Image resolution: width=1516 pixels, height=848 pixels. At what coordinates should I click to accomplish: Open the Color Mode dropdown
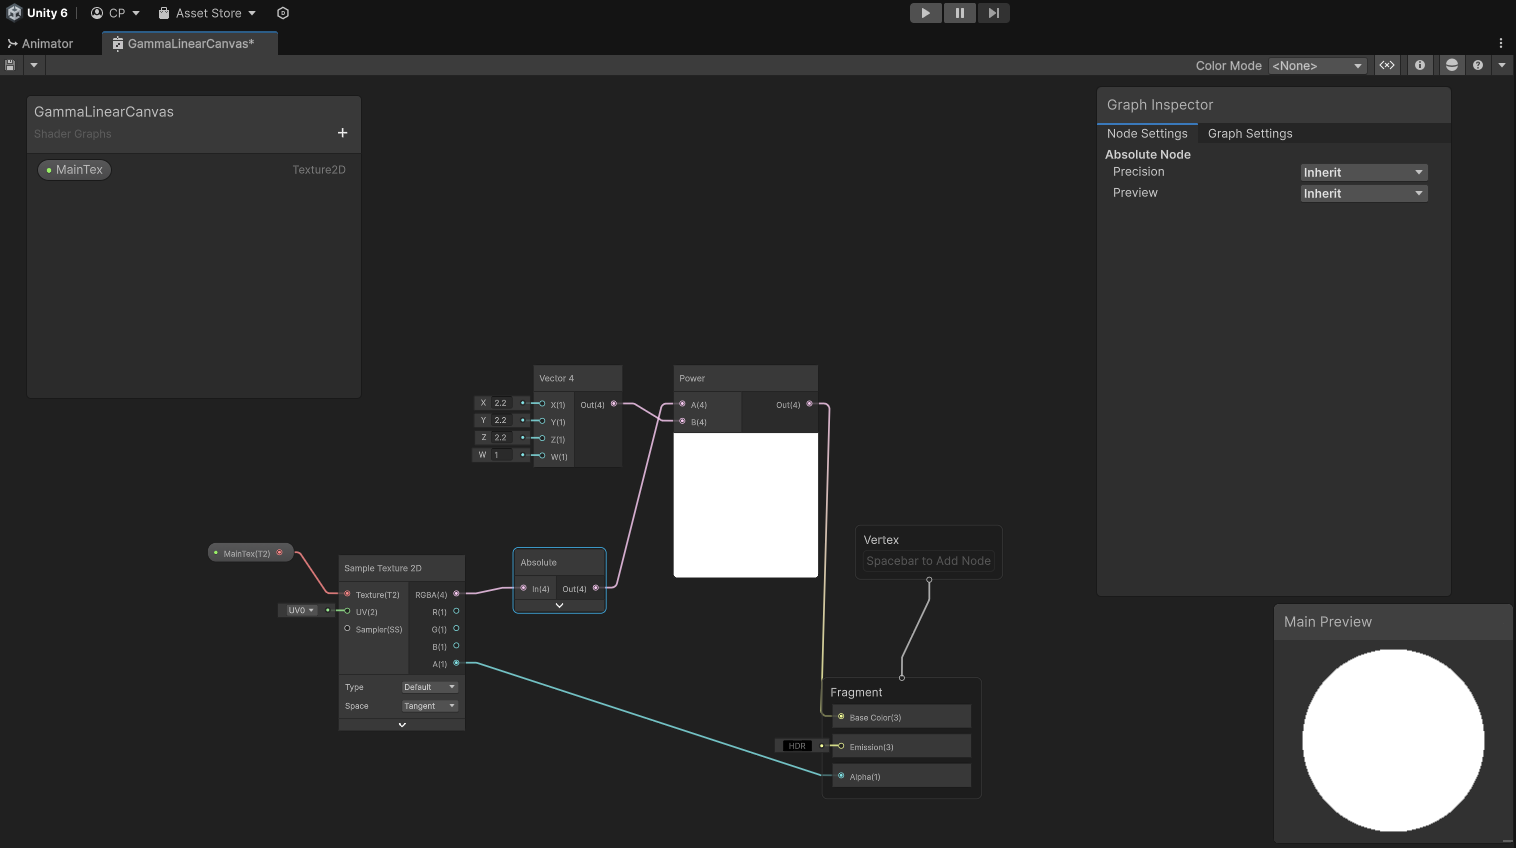click(x=1317, y=65)
